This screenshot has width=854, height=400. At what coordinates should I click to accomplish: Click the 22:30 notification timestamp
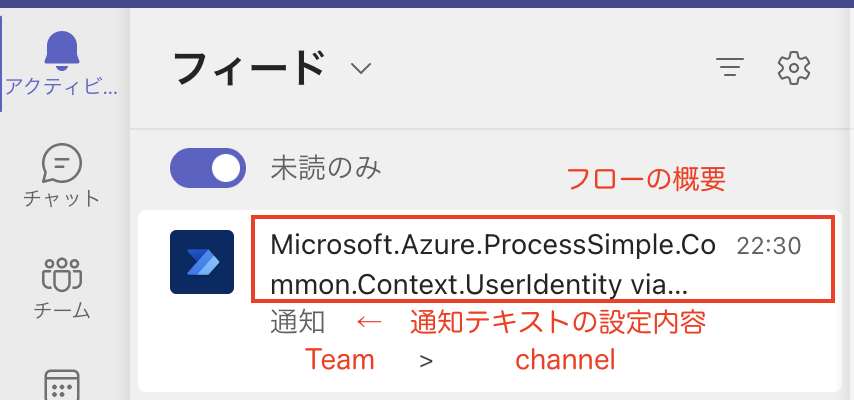[769, 246]
